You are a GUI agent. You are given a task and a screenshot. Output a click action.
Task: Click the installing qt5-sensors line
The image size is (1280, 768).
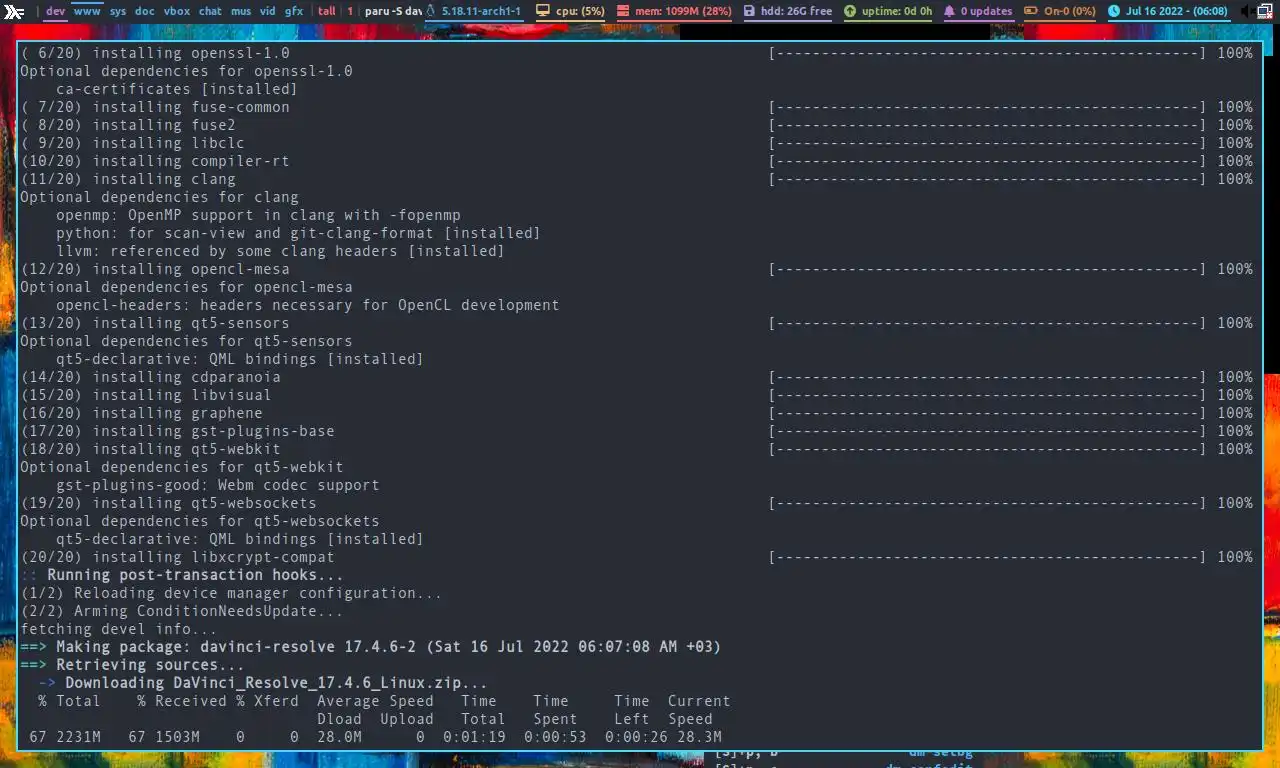(155, 323)
